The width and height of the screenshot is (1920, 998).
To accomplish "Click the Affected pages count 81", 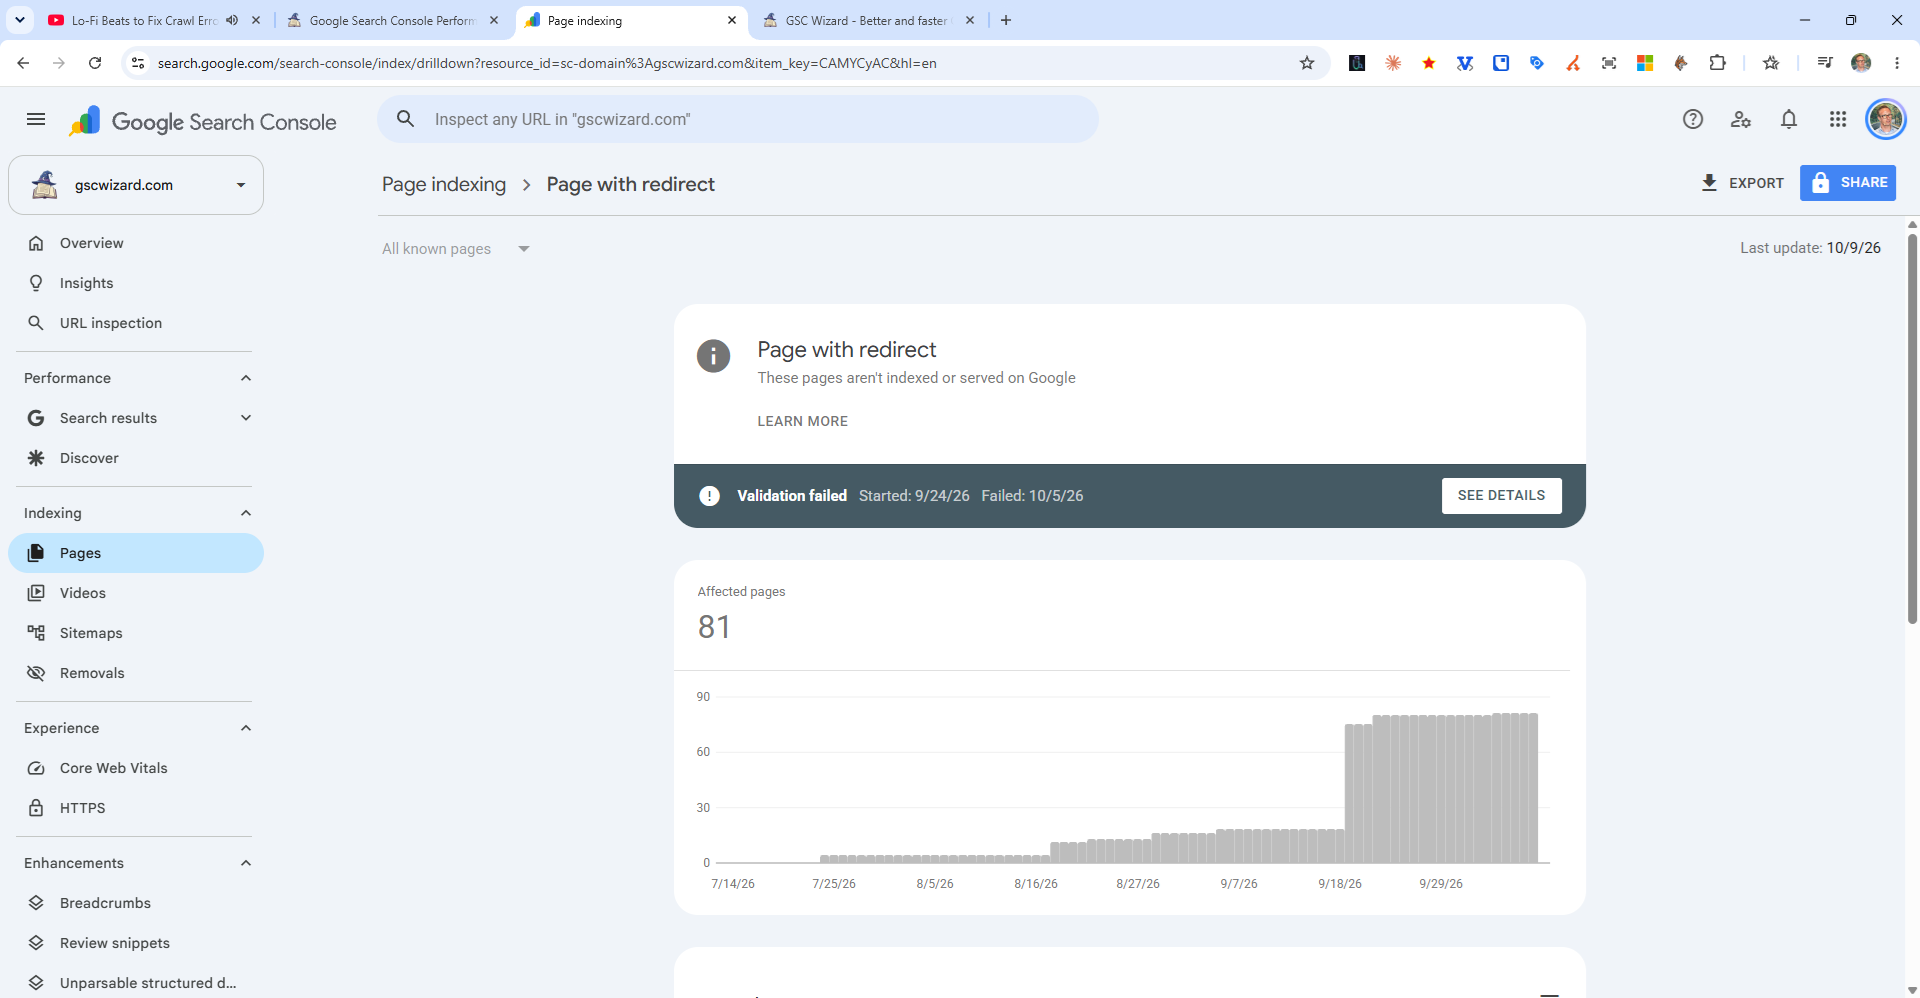I will click(x=714, y=627).
